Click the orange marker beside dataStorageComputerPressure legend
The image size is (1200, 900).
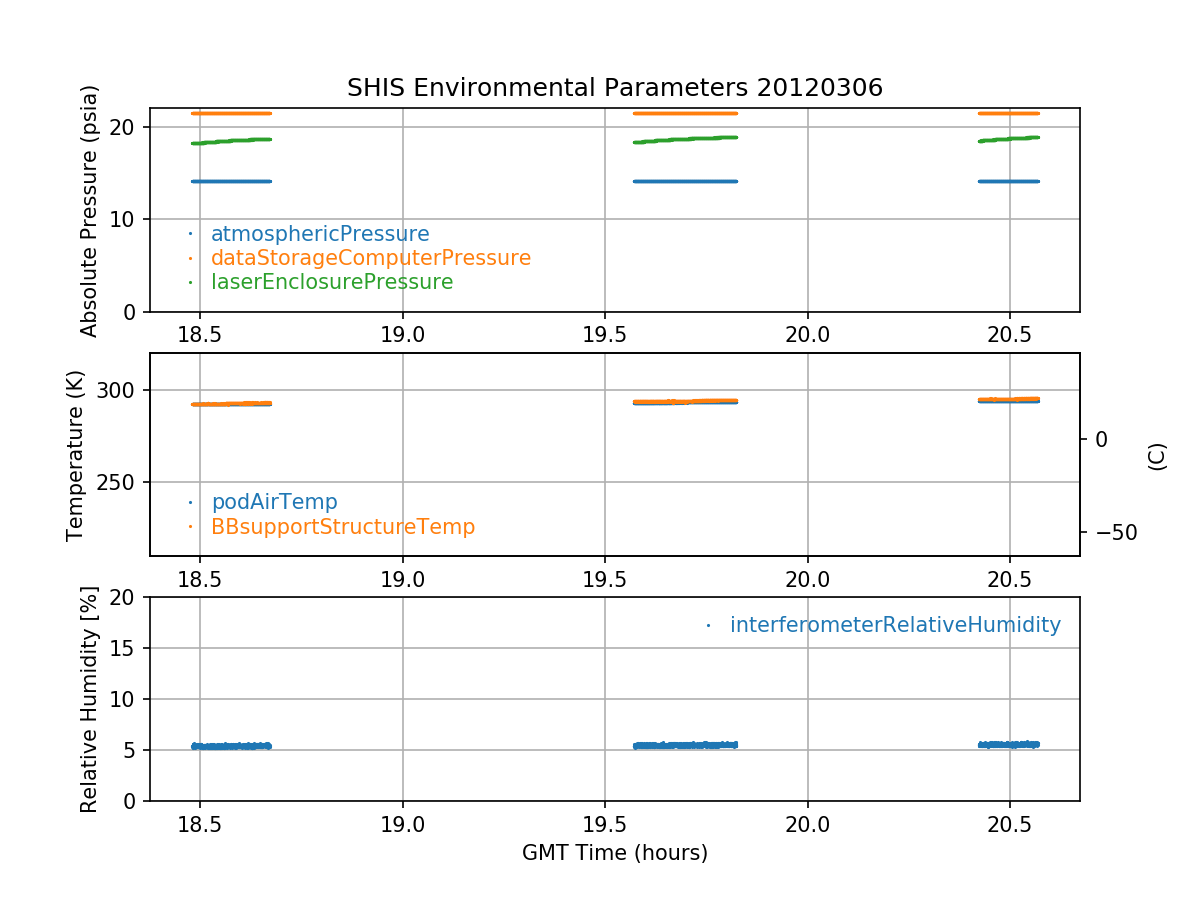coord(190,258)
